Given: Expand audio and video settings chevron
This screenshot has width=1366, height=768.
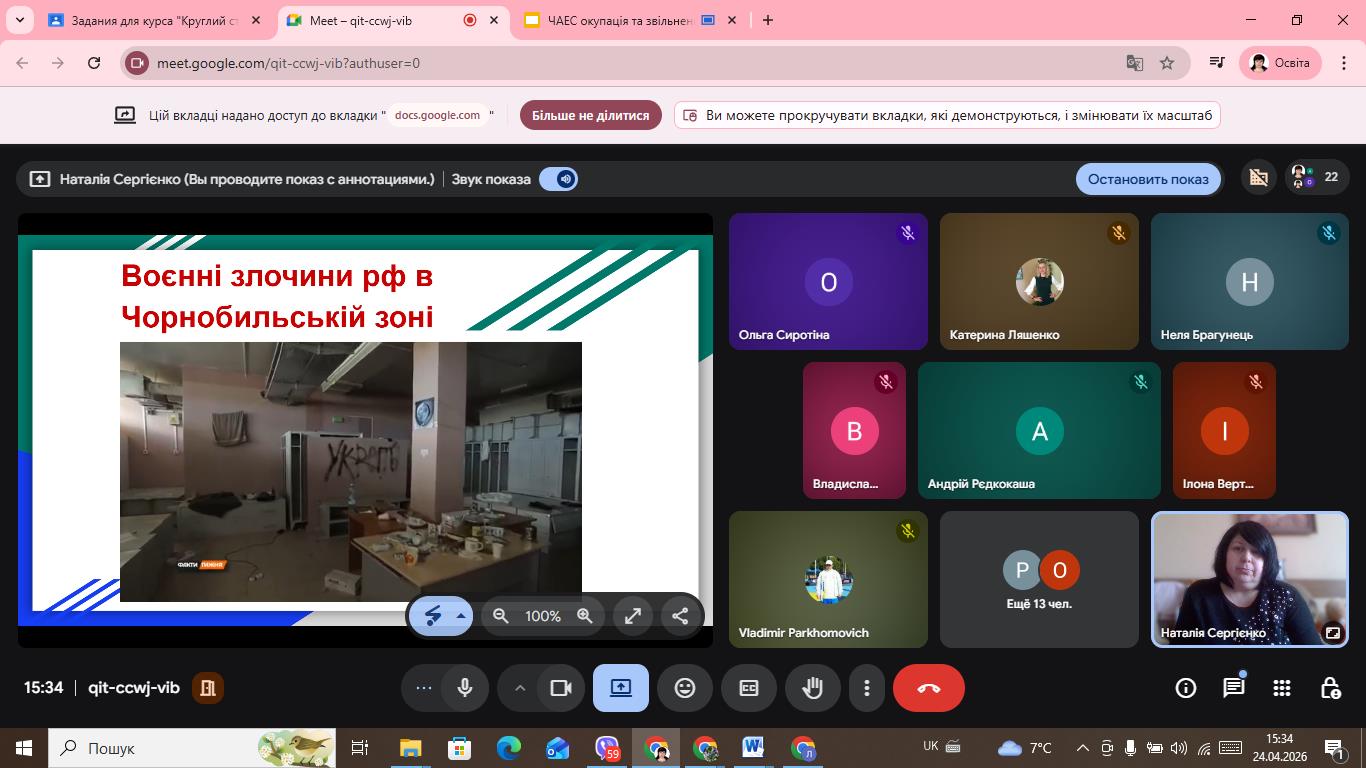Looking at the screenshot, I should tap(519, 688).
